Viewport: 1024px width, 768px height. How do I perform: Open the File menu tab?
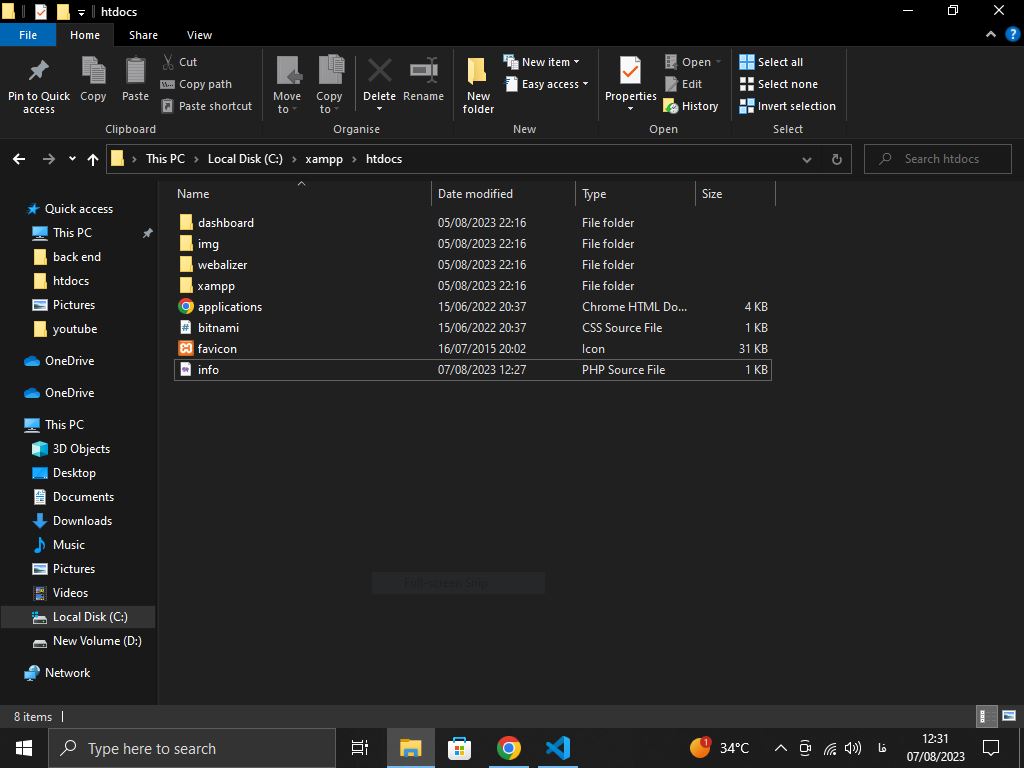[x=28, y=35]
